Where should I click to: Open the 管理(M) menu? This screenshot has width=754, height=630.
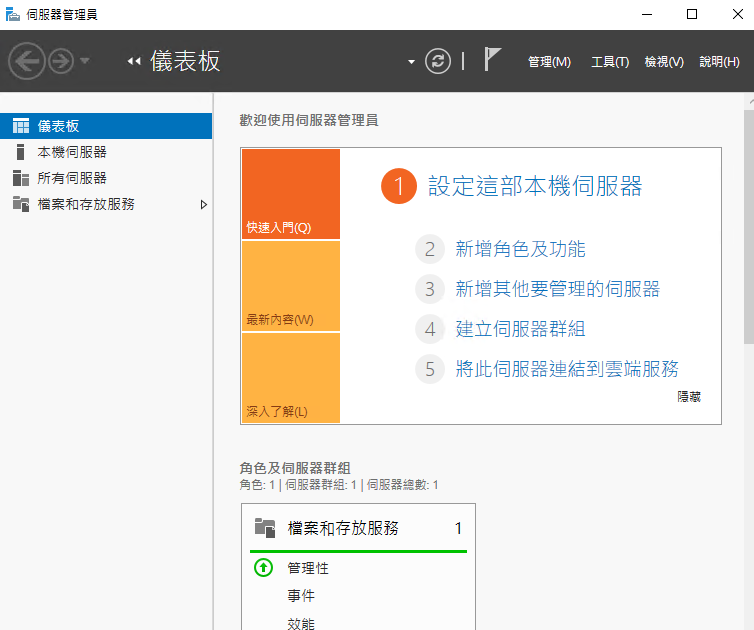click(549, 62)
